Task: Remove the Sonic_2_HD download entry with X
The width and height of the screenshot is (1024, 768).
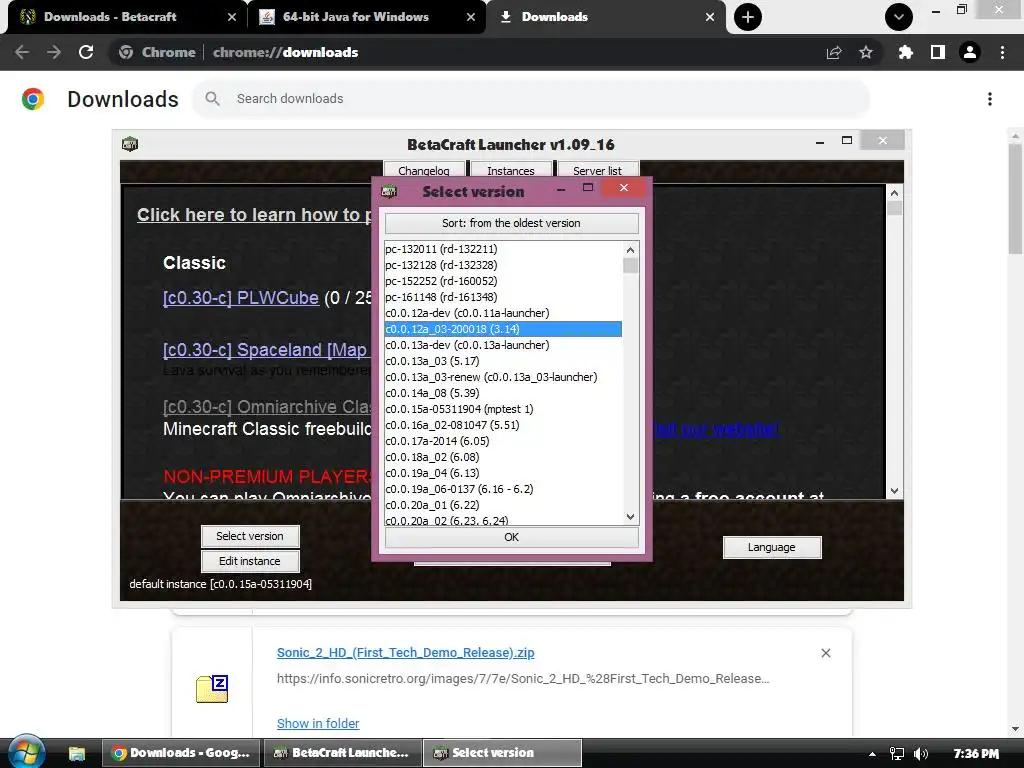Action: coord(825,653)
